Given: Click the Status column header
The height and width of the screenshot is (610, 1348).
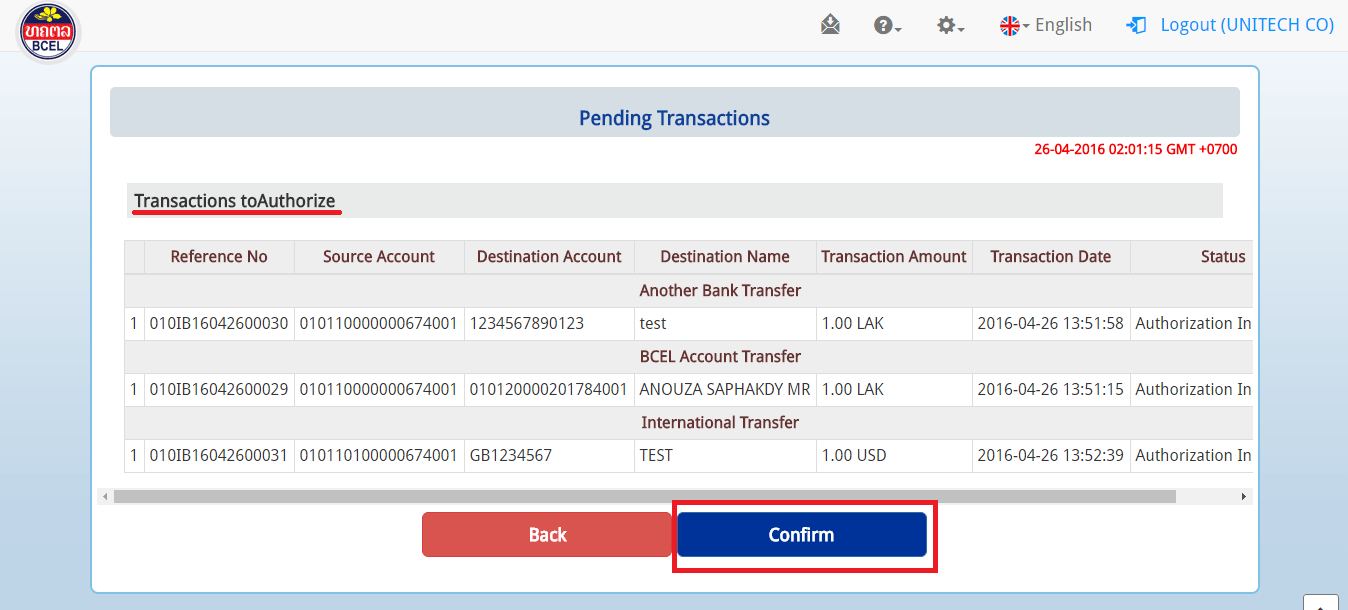Looking at the screenshot, I should [1191, 257].
